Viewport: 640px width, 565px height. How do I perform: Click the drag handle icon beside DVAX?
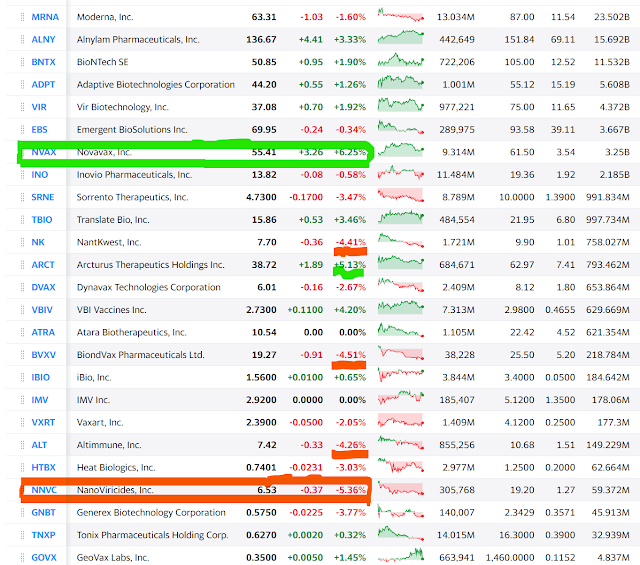pyautogui.click(x=22, y=287)
